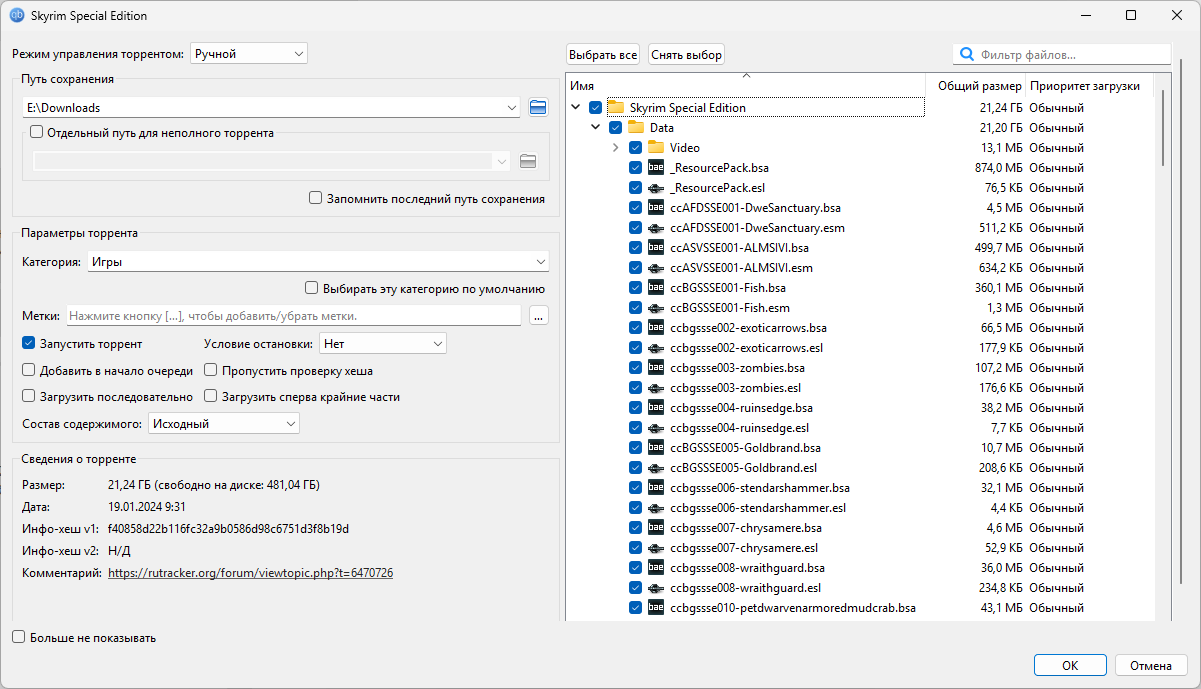This screenshot has width=1201, height=689.
Task: Click the Skyrim Special Edition folder icon
Action: tap(616, 107)
